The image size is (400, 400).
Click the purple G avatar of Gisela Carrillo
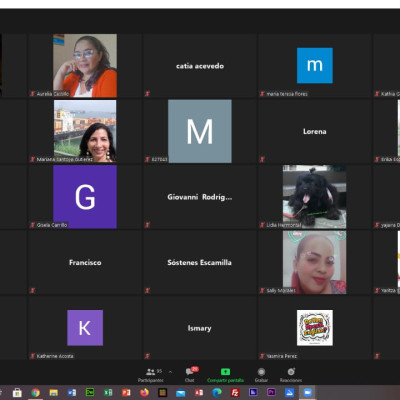coord(85,197)
